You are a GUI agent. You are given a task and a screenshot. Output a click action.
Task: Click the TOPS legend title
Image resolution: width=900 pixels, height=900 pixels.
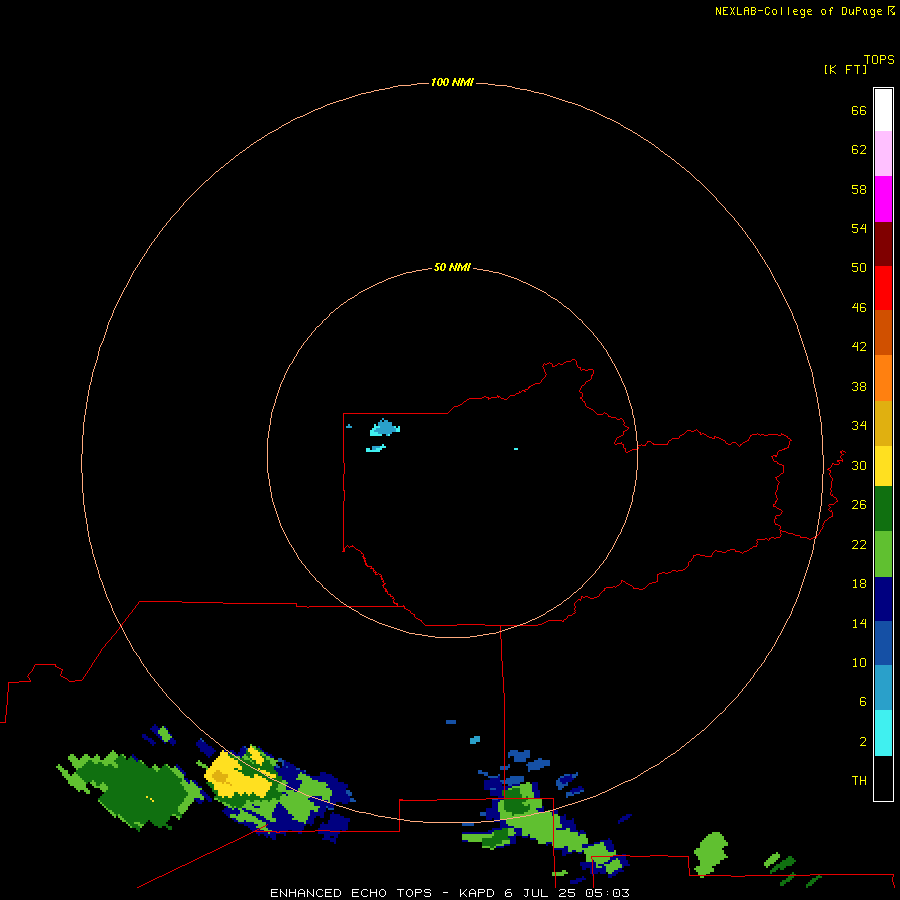tap(879, 59)
